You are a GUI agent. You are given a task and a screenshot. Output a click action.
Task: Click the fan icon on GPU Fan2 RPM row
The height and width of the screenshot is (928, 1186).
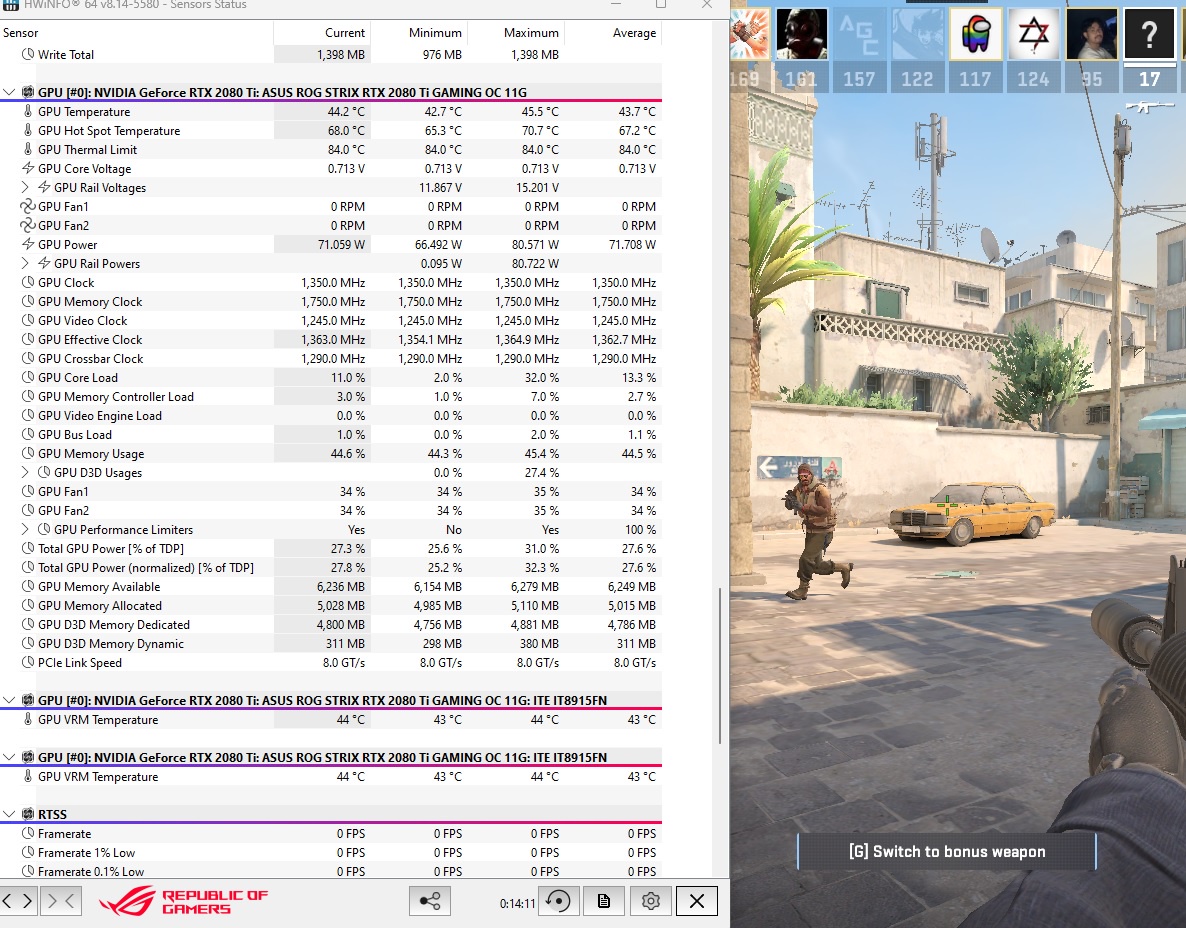tap(28, 225)
